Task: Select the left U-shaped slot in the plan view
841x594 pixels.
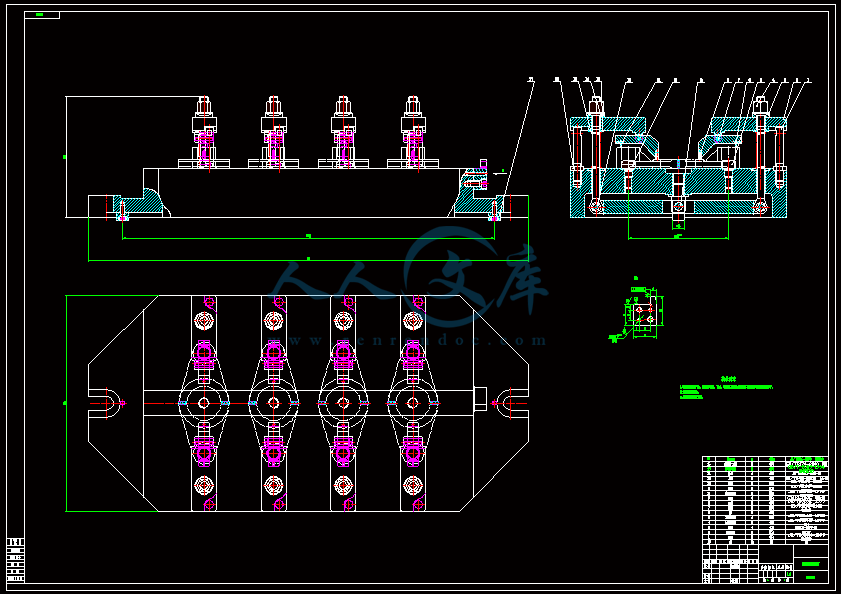Action: [x=106, y=403]
